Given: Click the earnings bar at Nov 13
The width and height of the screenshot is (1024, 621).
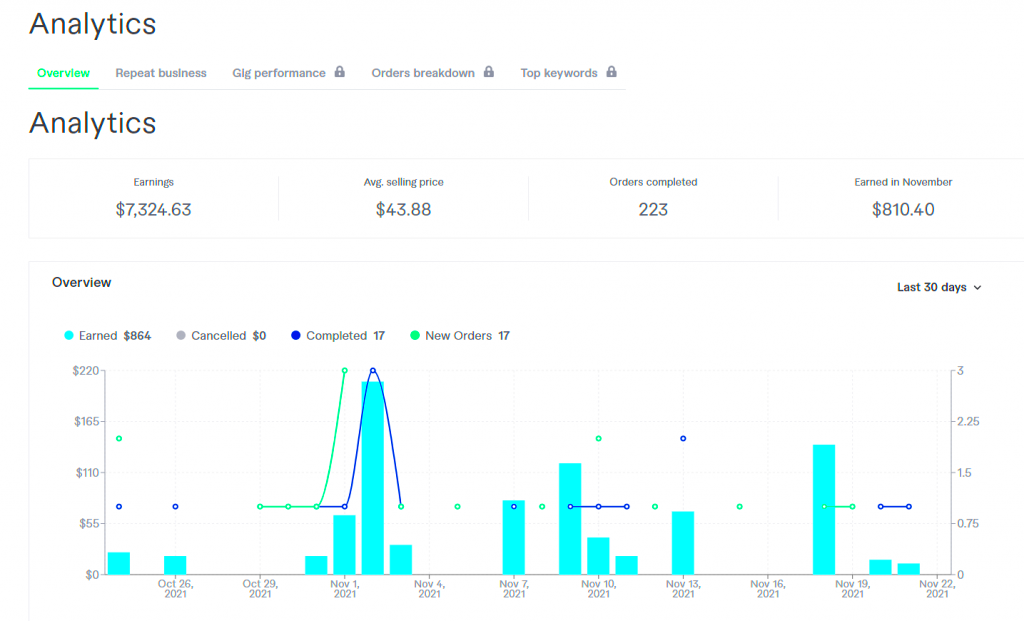Looking at the screenshot, I should 683,543.
